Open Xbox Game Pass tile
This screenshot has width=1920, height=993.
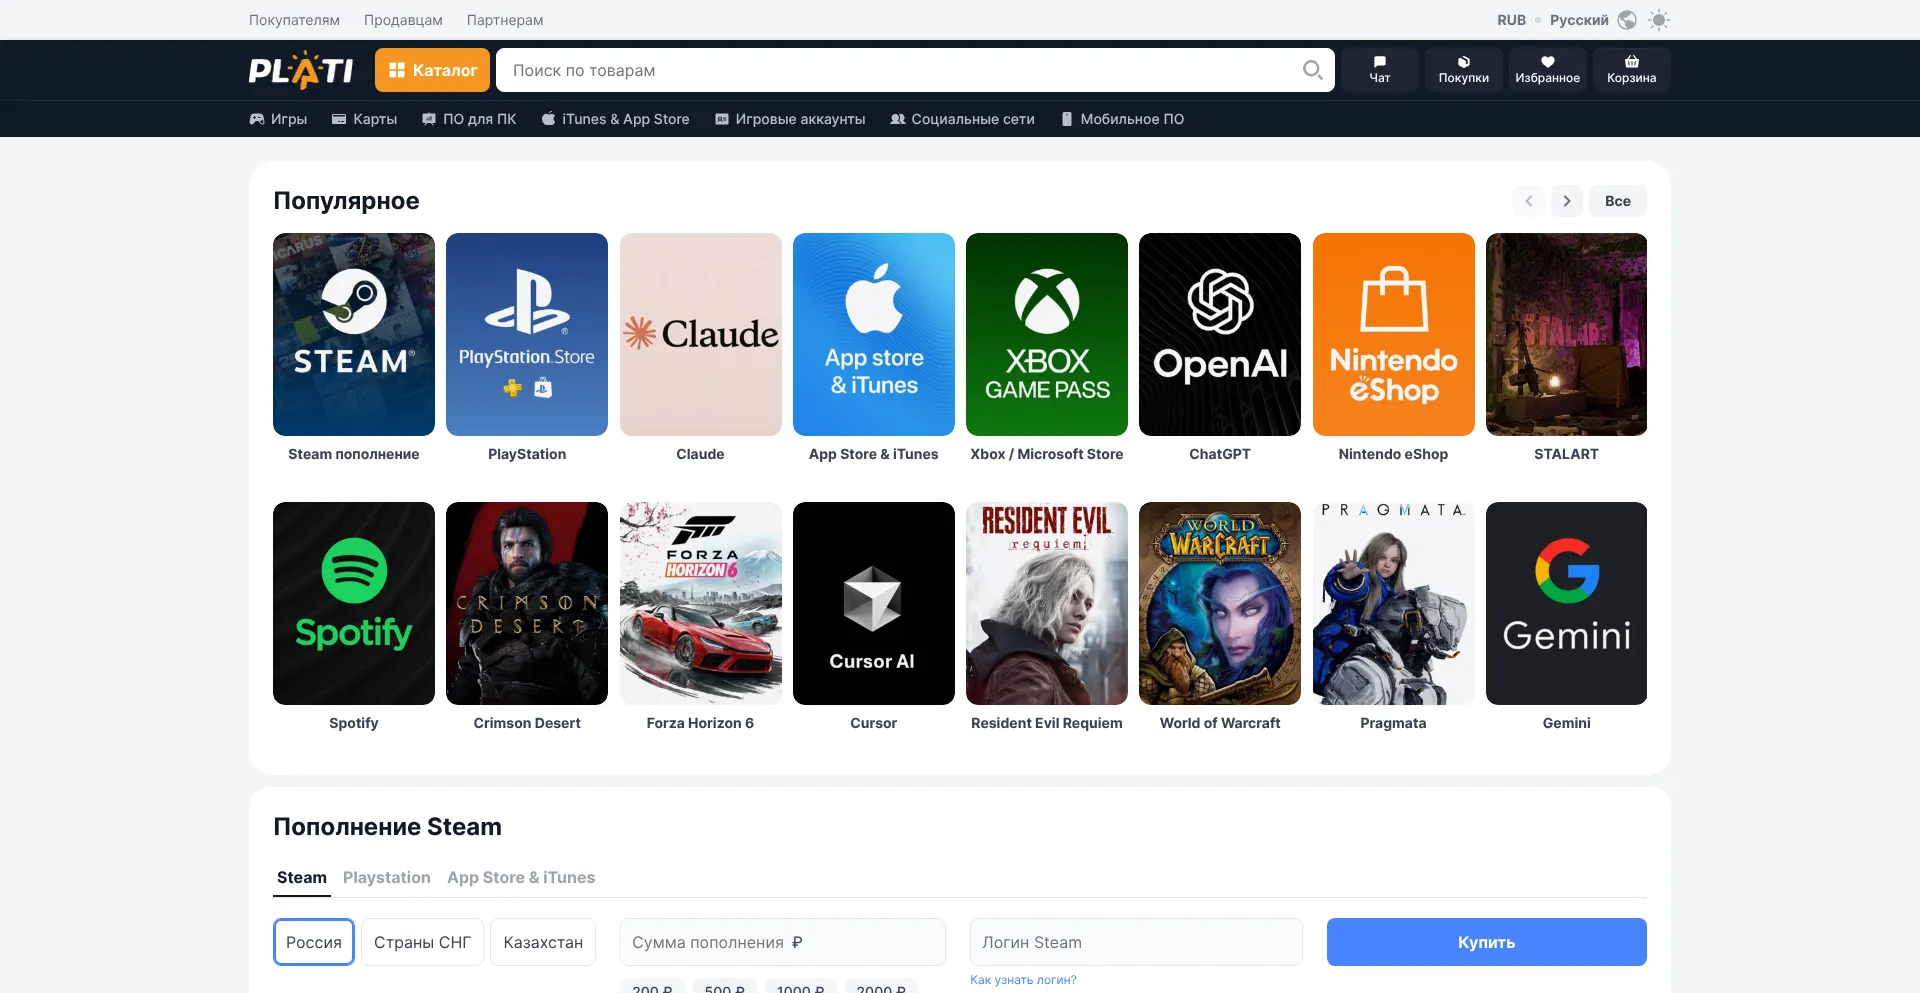tap(1047, 334)
